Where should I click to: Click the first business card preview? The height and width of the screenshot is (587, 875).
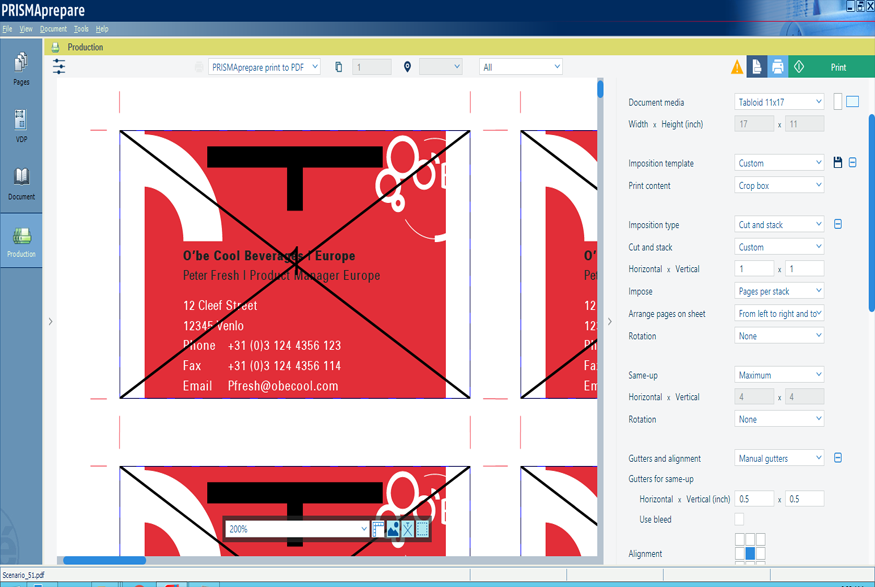coord(295,264)
